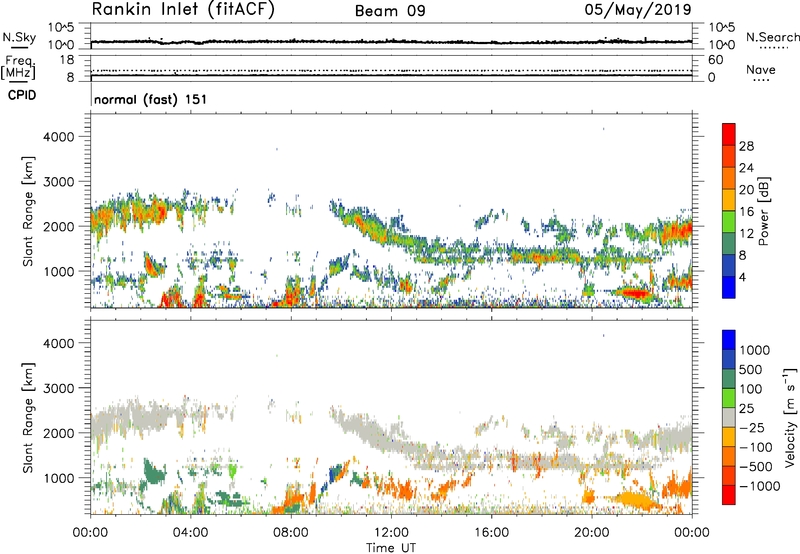
Task: Select the 'Time UT' axis title
Action: (x=391, y=548)
